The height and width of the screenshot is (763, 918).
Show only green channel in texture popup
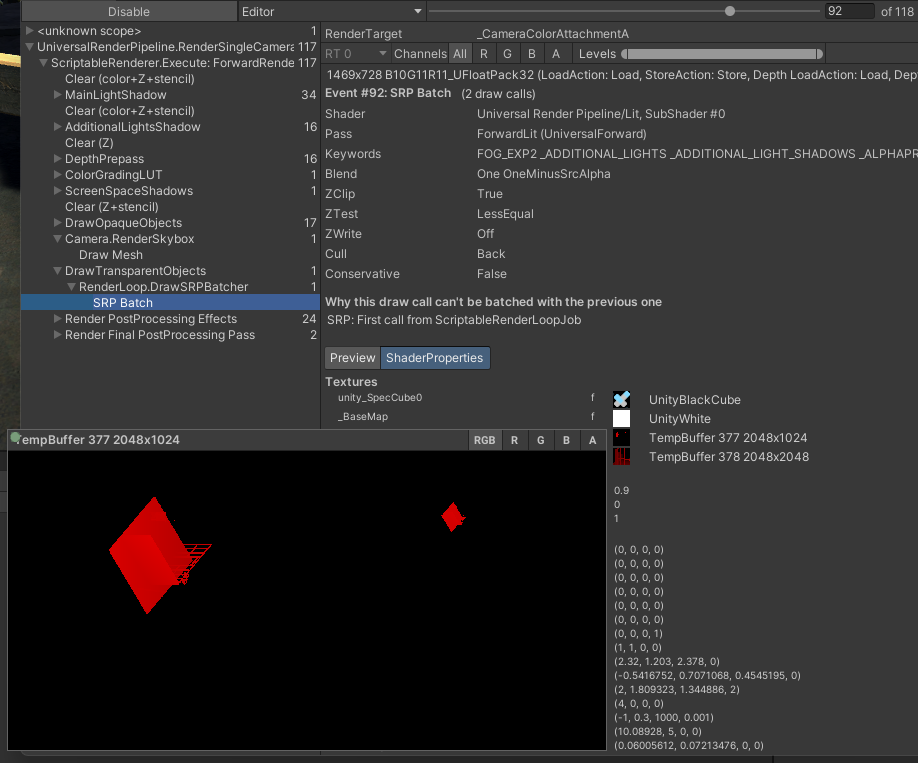(540, 440)
